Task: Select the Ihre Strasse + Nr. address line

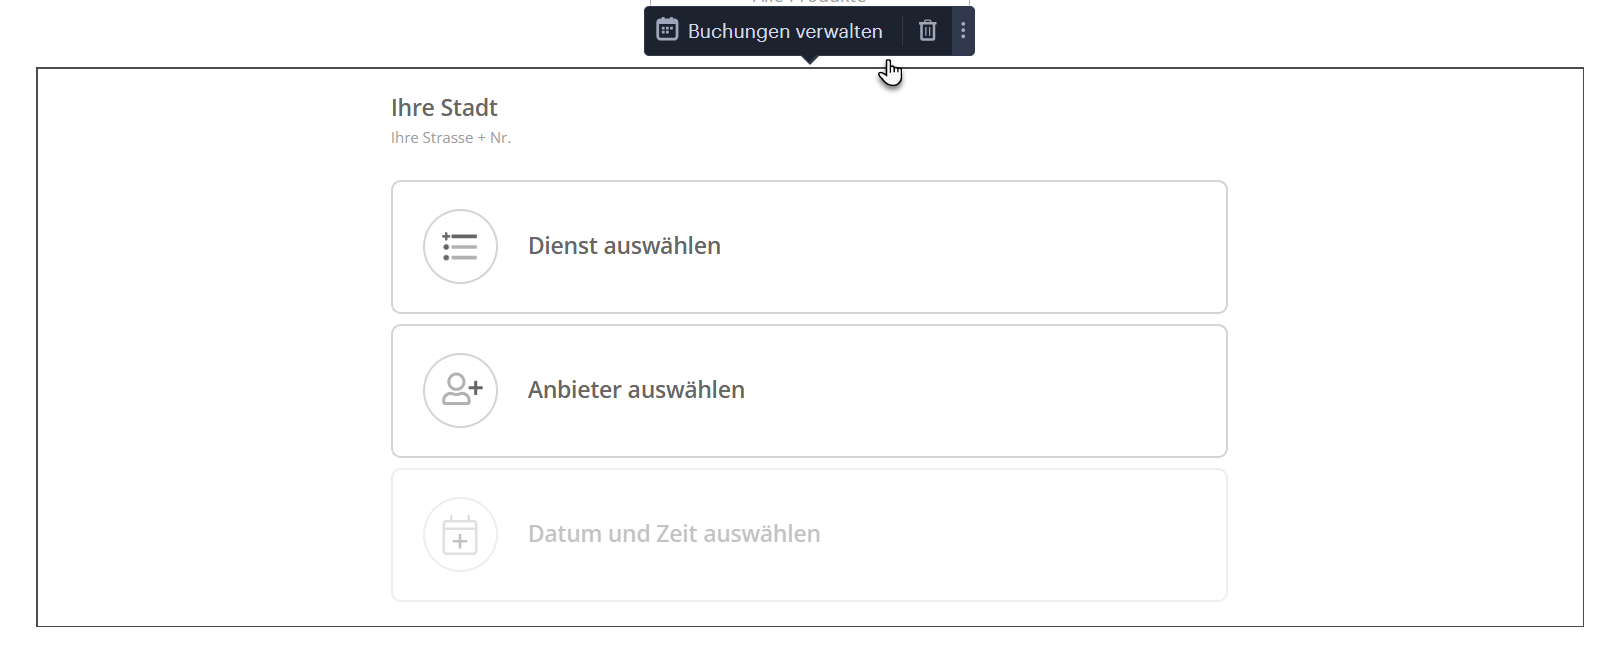Action: click(x=451, y=138)
